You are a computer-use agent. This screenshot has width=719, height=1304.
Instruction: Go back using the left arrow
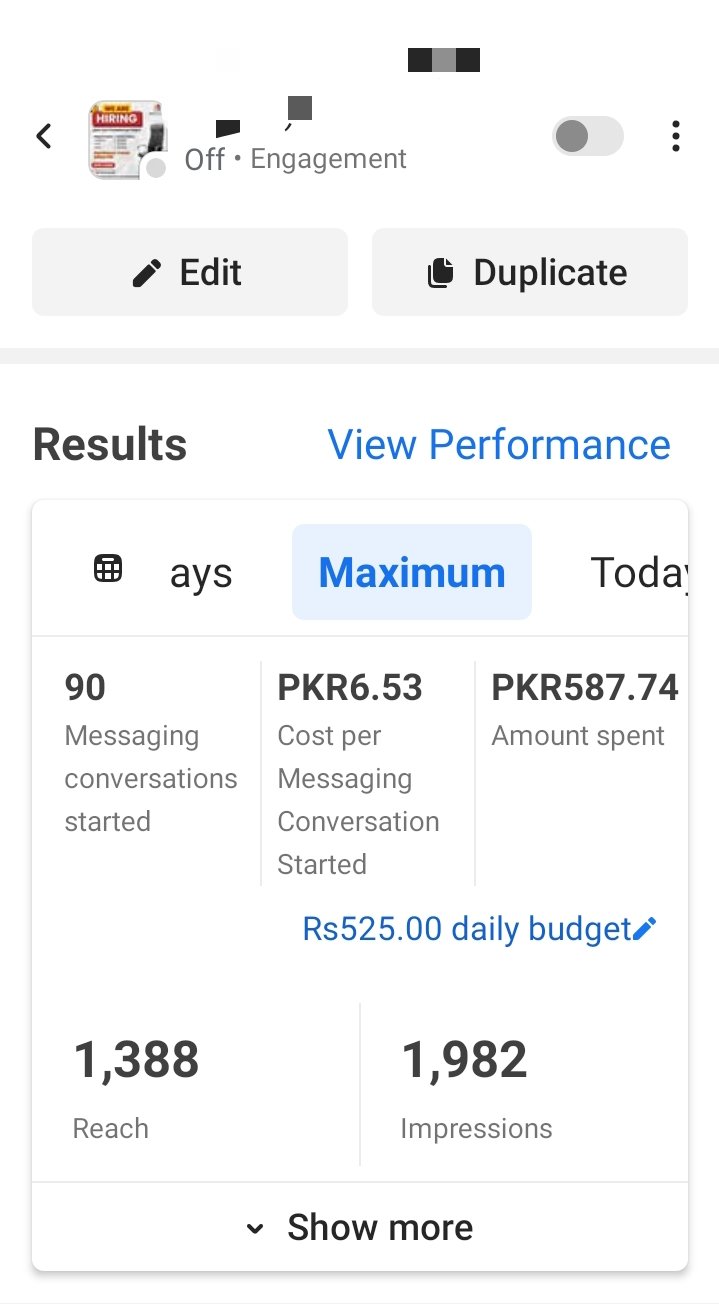click(44, 136)
